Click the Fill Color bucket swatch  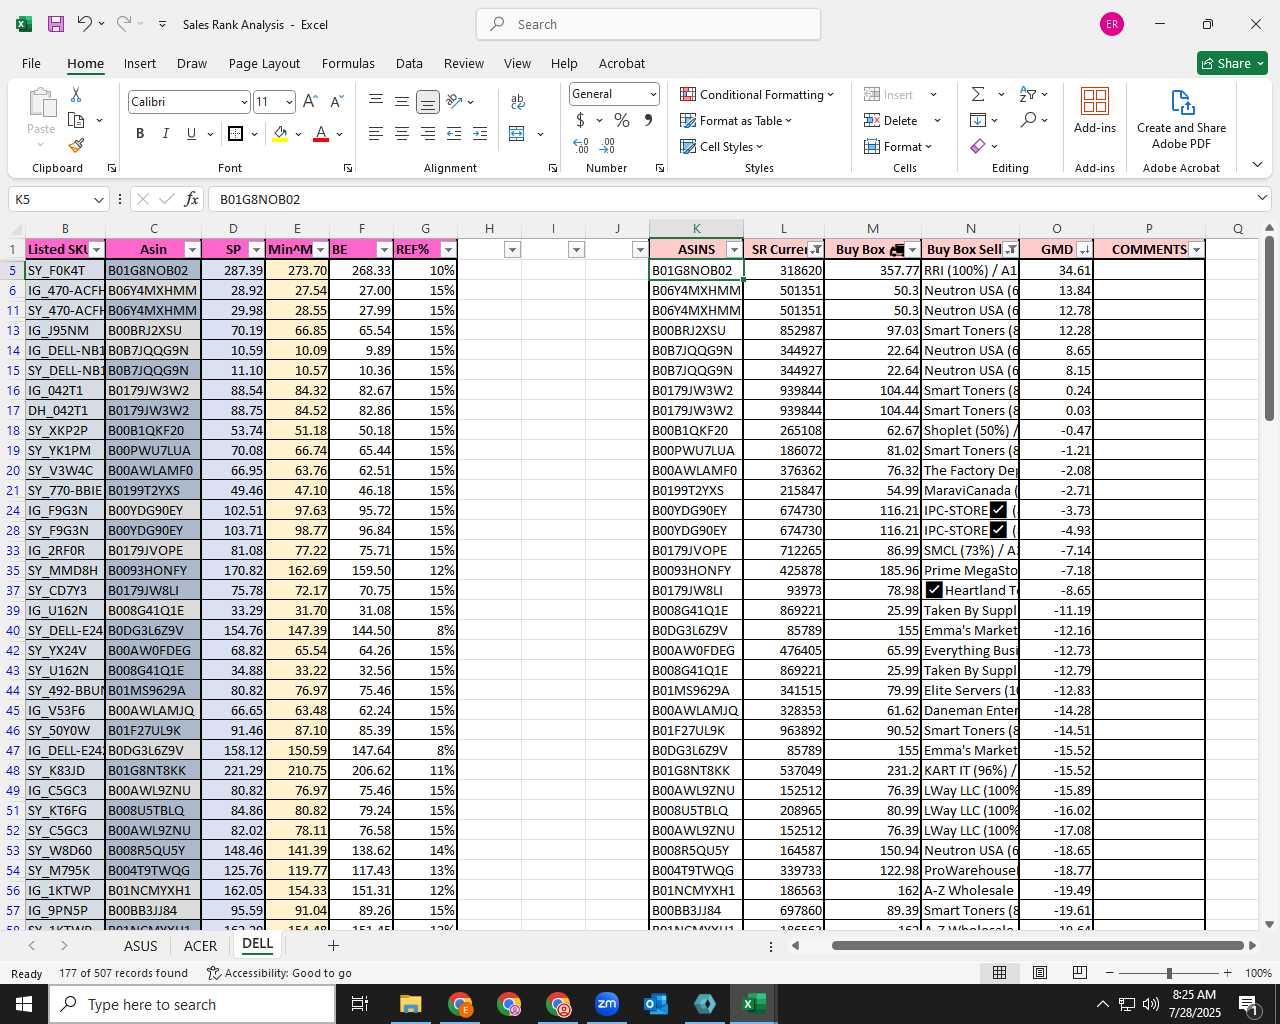tap(280, 134)
